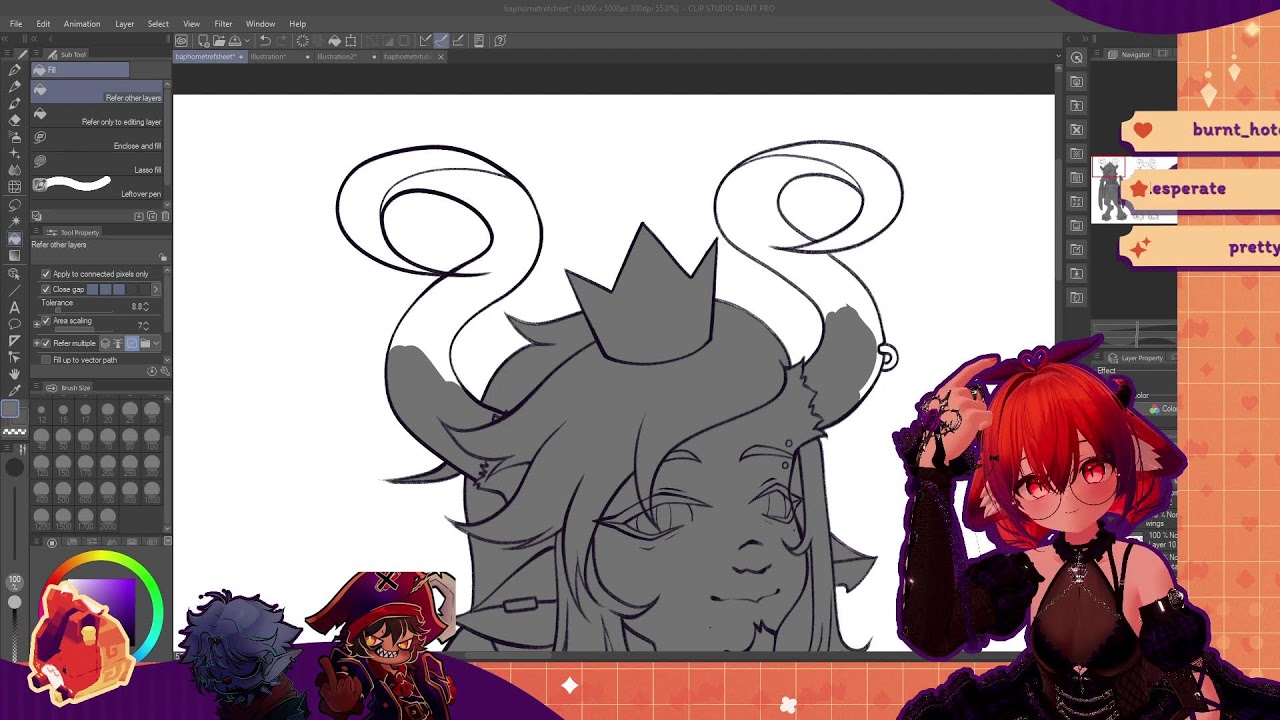Open file via the folder icon
Viewport: 1280px width, 720px height.
tap(219, 41)
